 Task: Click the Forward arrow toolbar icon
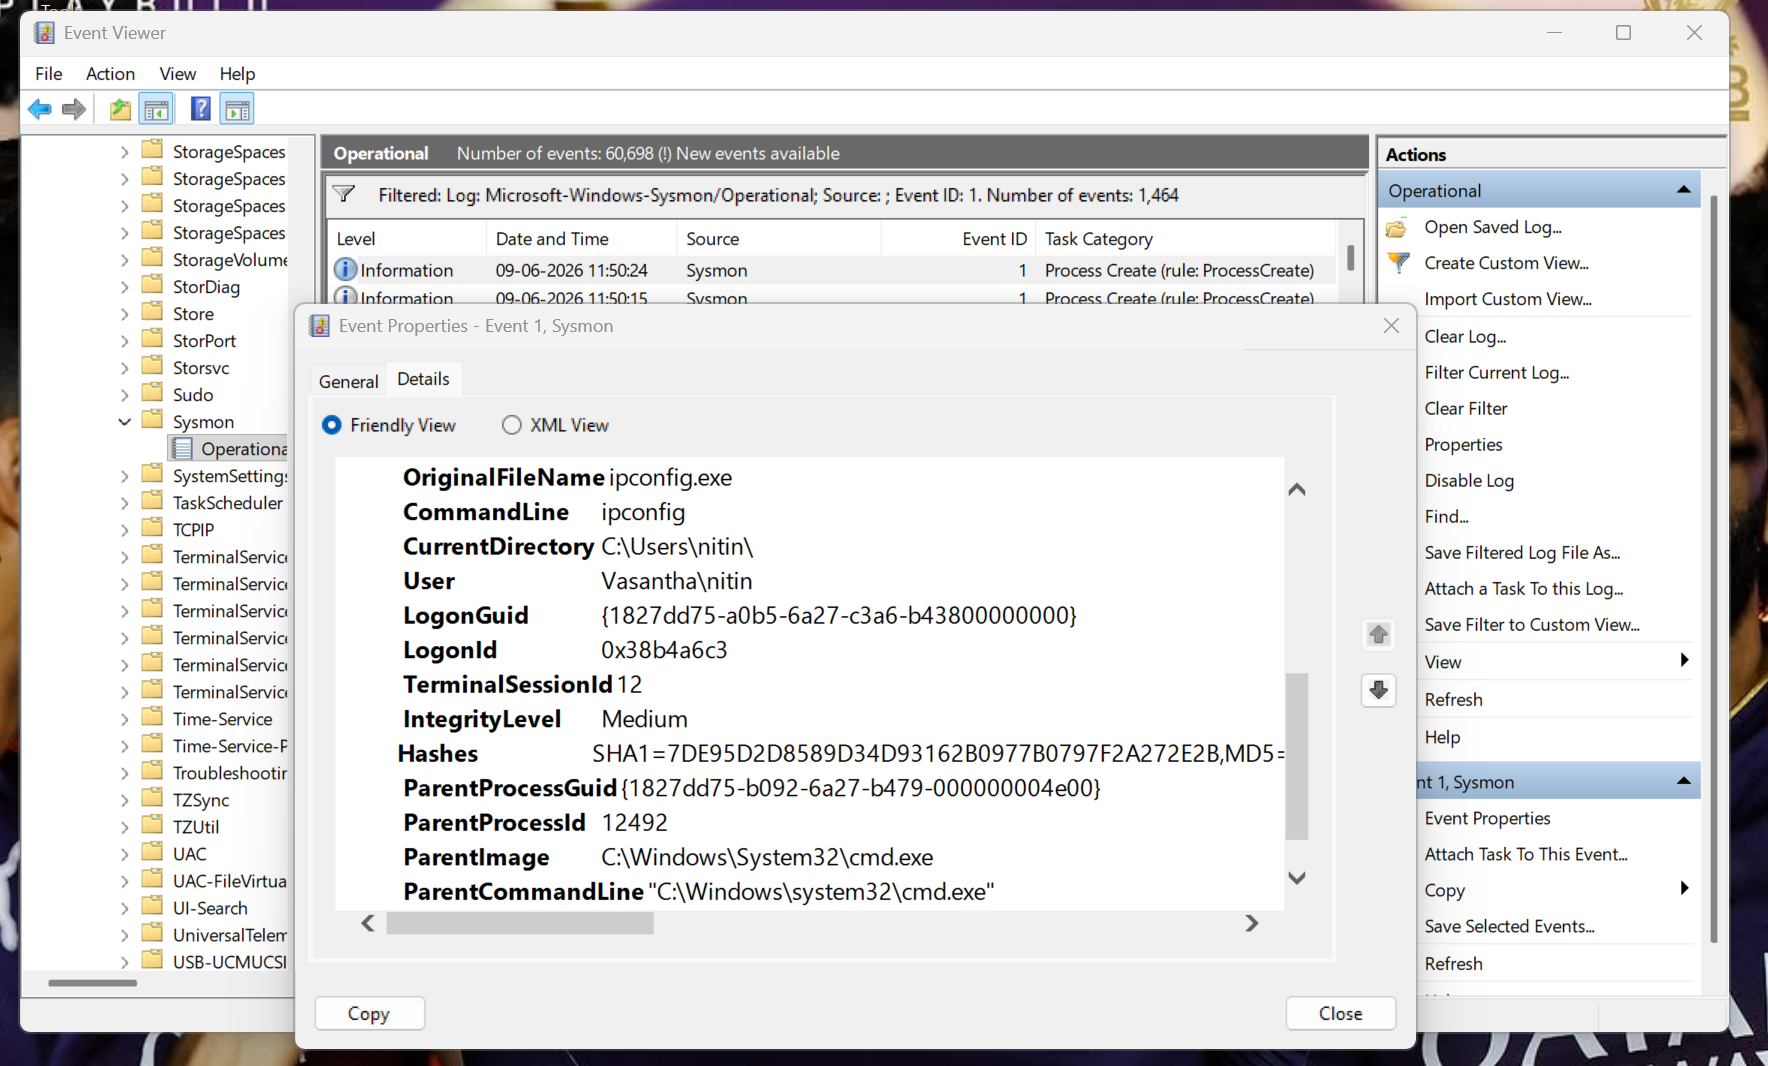click(x=74, y=109)
